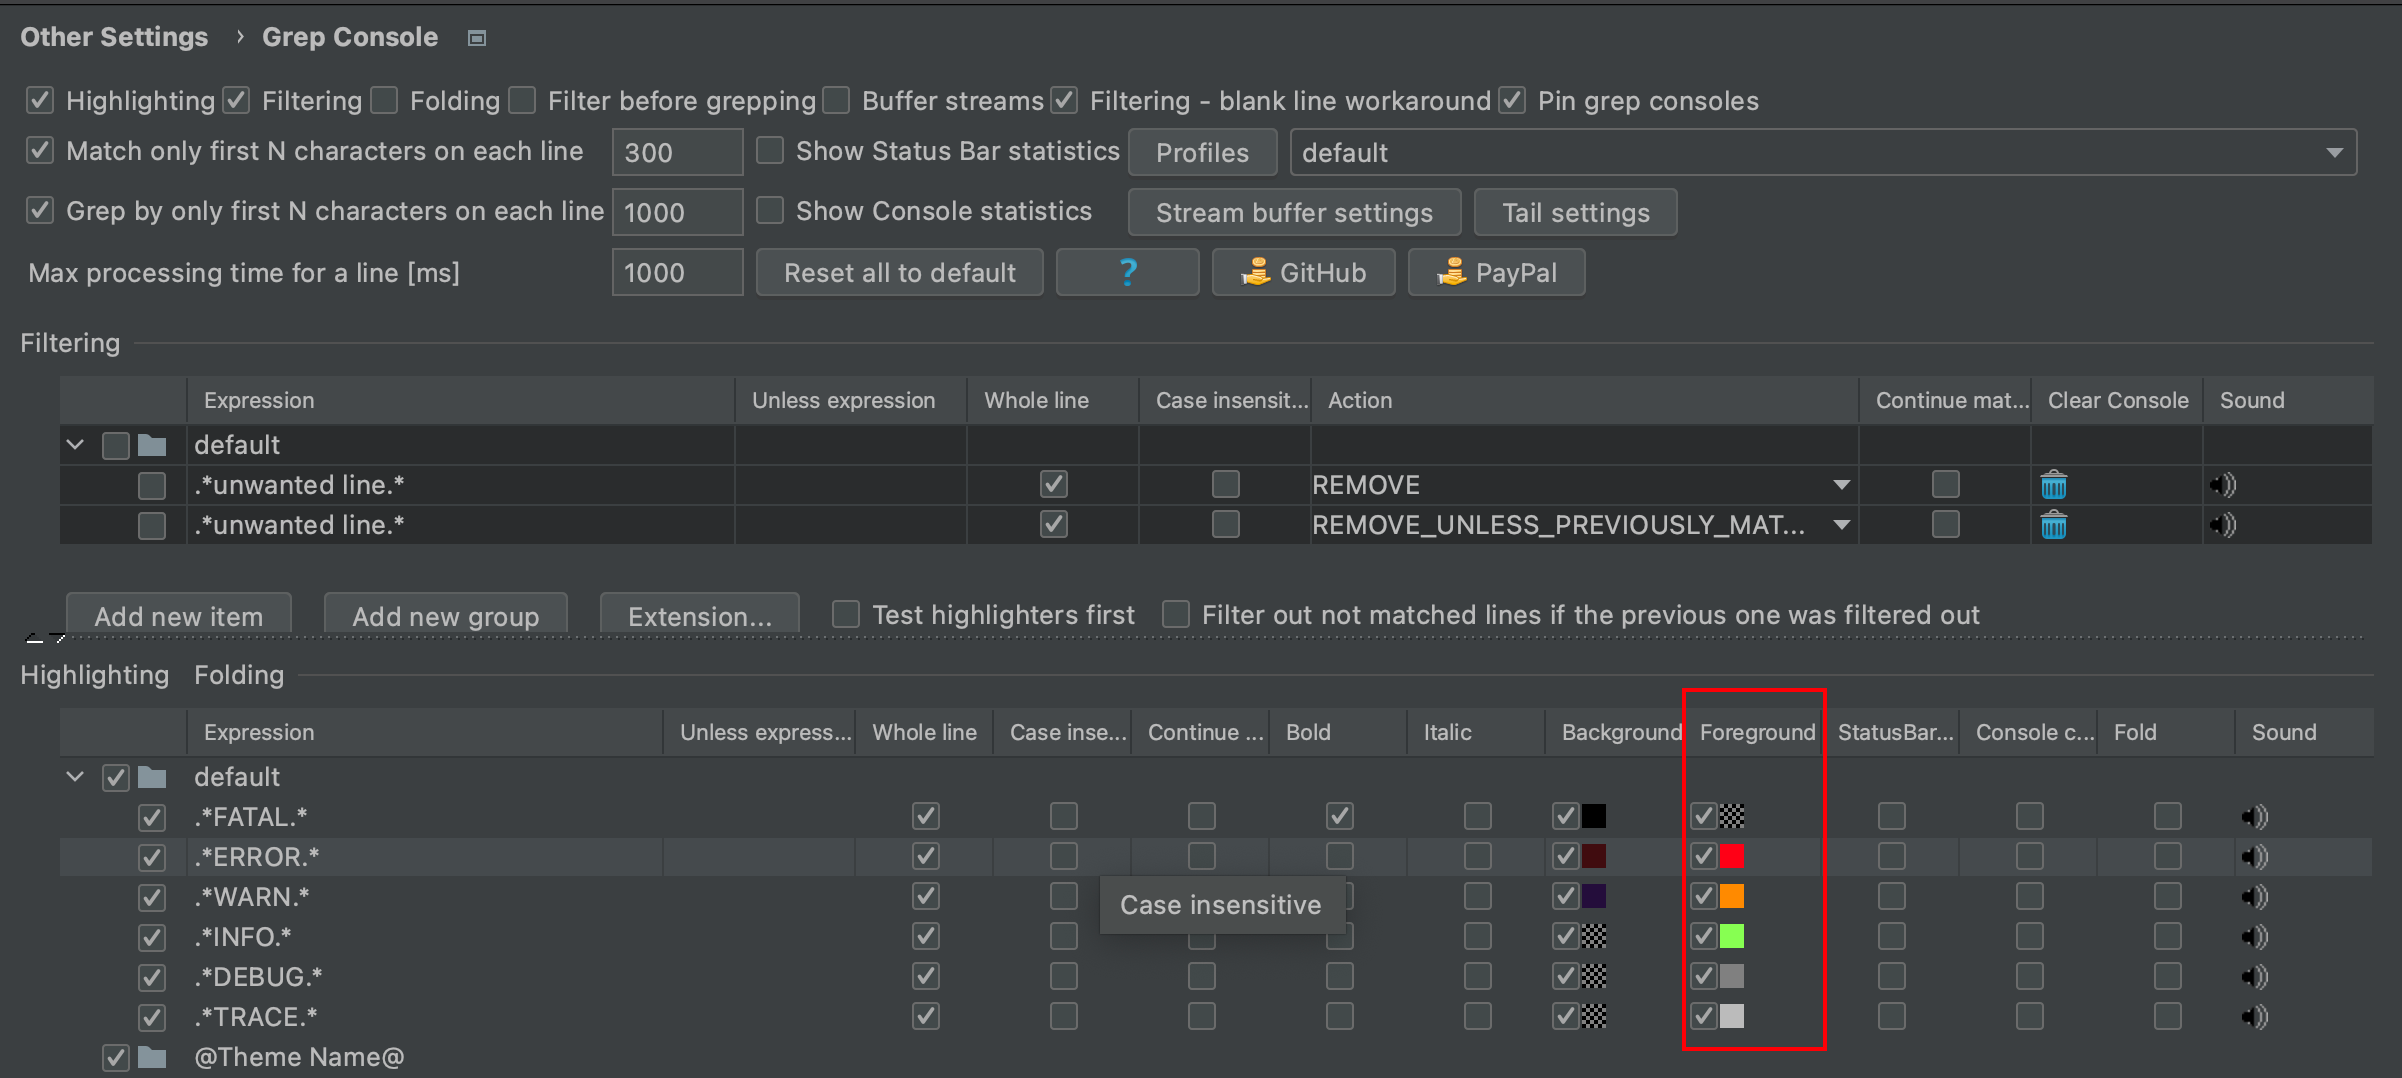The width and height of the screenshot is (2402, 1078).
Task: Click Other Settings in the breadcrumb
Action: pos(114,37)
